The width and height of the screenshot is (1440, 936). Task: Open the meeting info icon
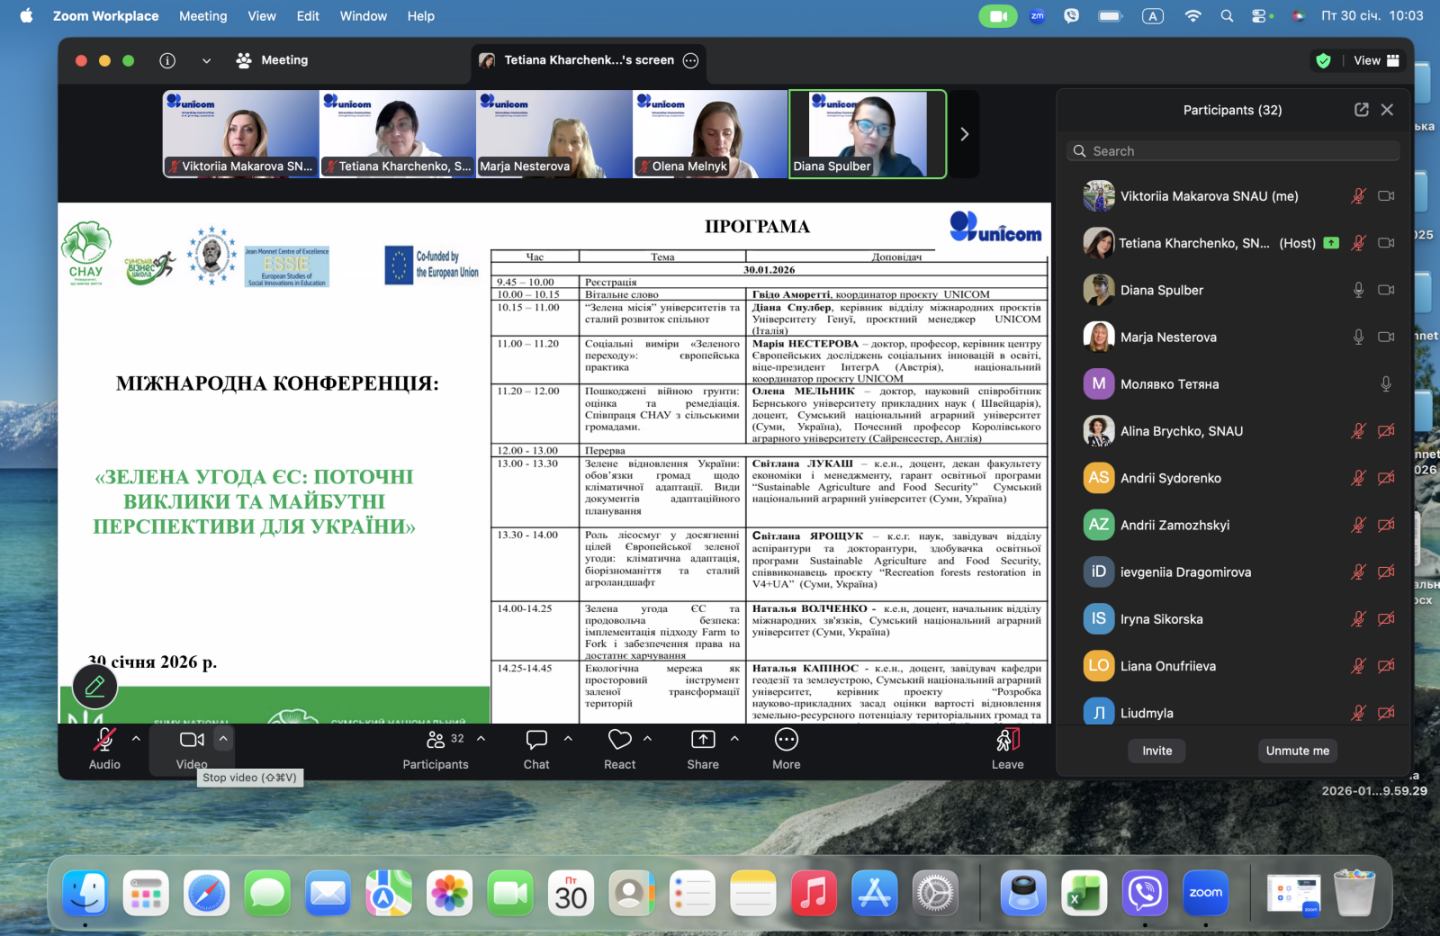pos(168,60)
